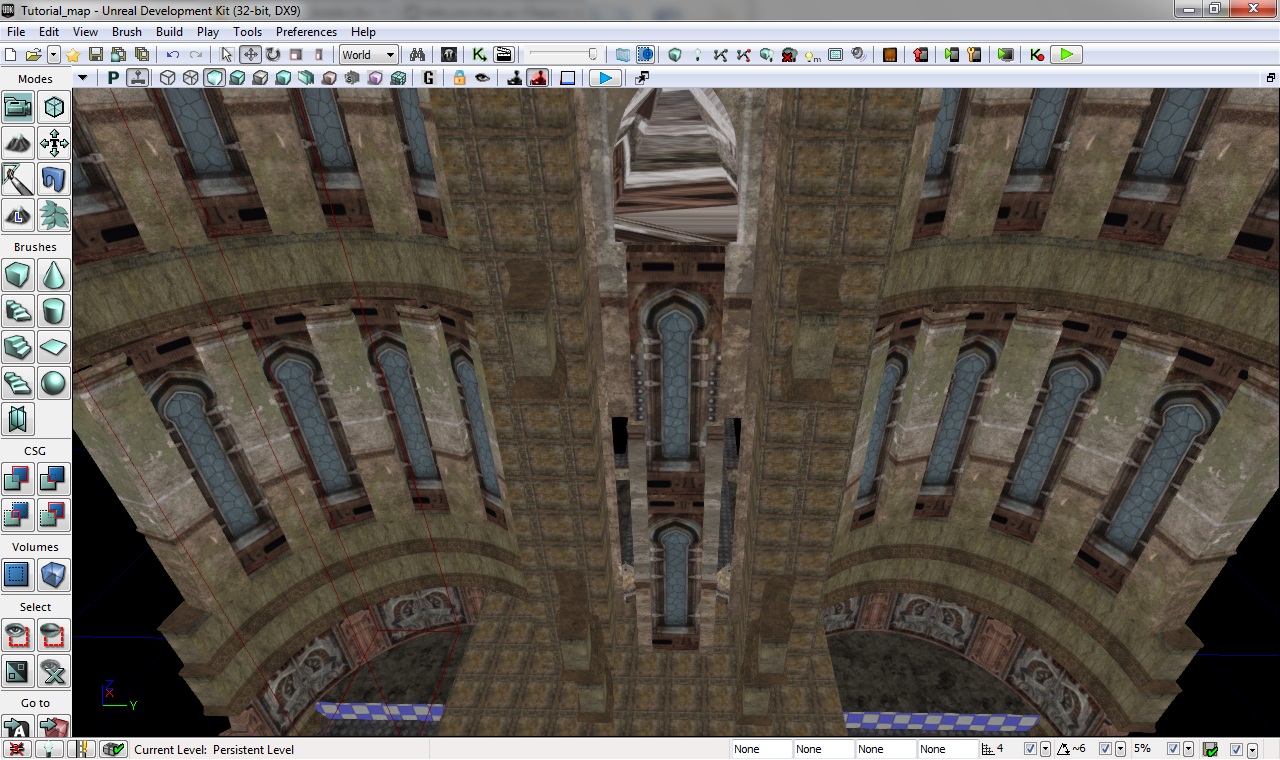This screenshot has height=760, width=1280.
Task: Open the drag grid size dropdown
Action: [x=1045, y=749]
